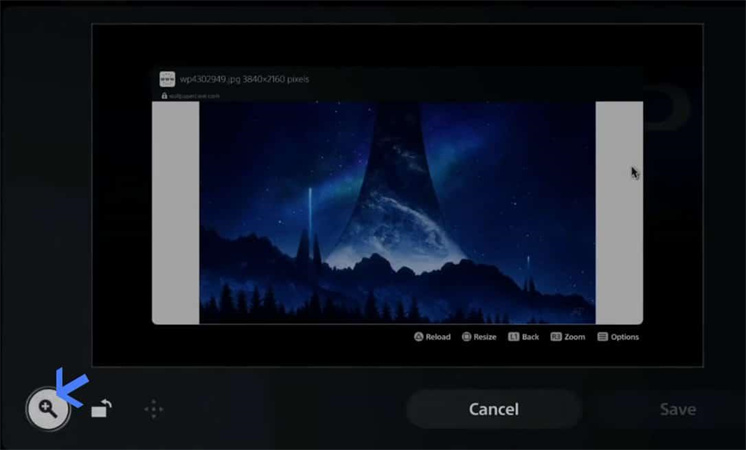Viewport: 746px width, 450px height.
Task: Cancel the image editing
Action: pos(494,409)
